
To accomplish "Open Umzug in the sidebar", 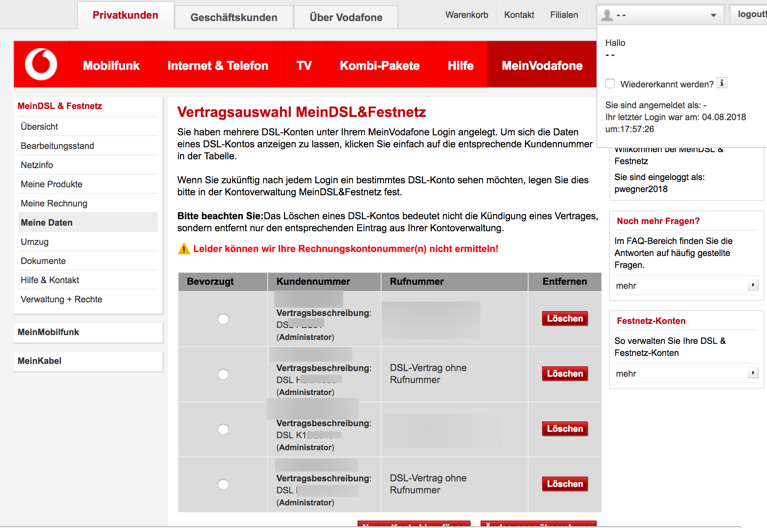I will (x=34, y=242).
